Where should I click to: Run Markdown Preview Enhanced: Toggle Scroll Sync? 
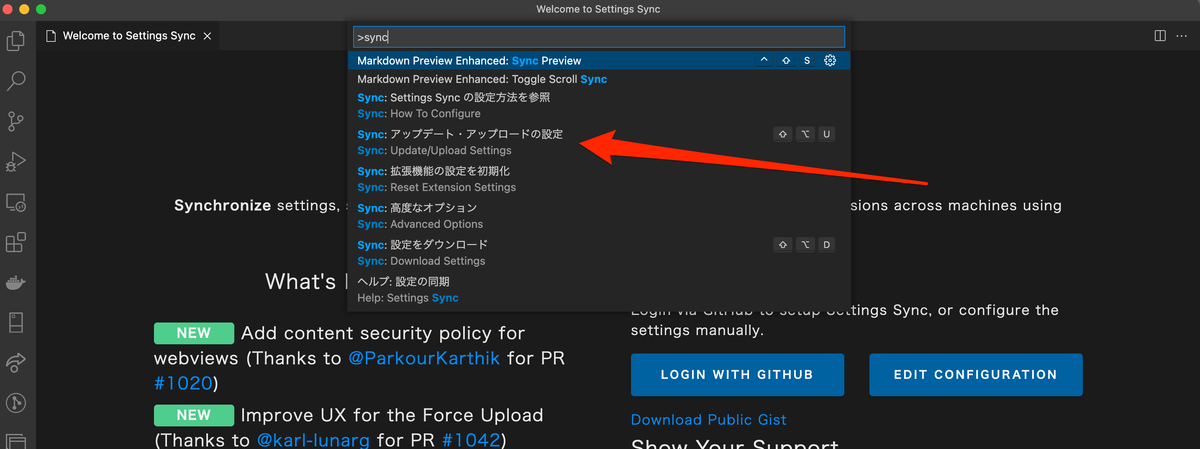coord(599,79)
